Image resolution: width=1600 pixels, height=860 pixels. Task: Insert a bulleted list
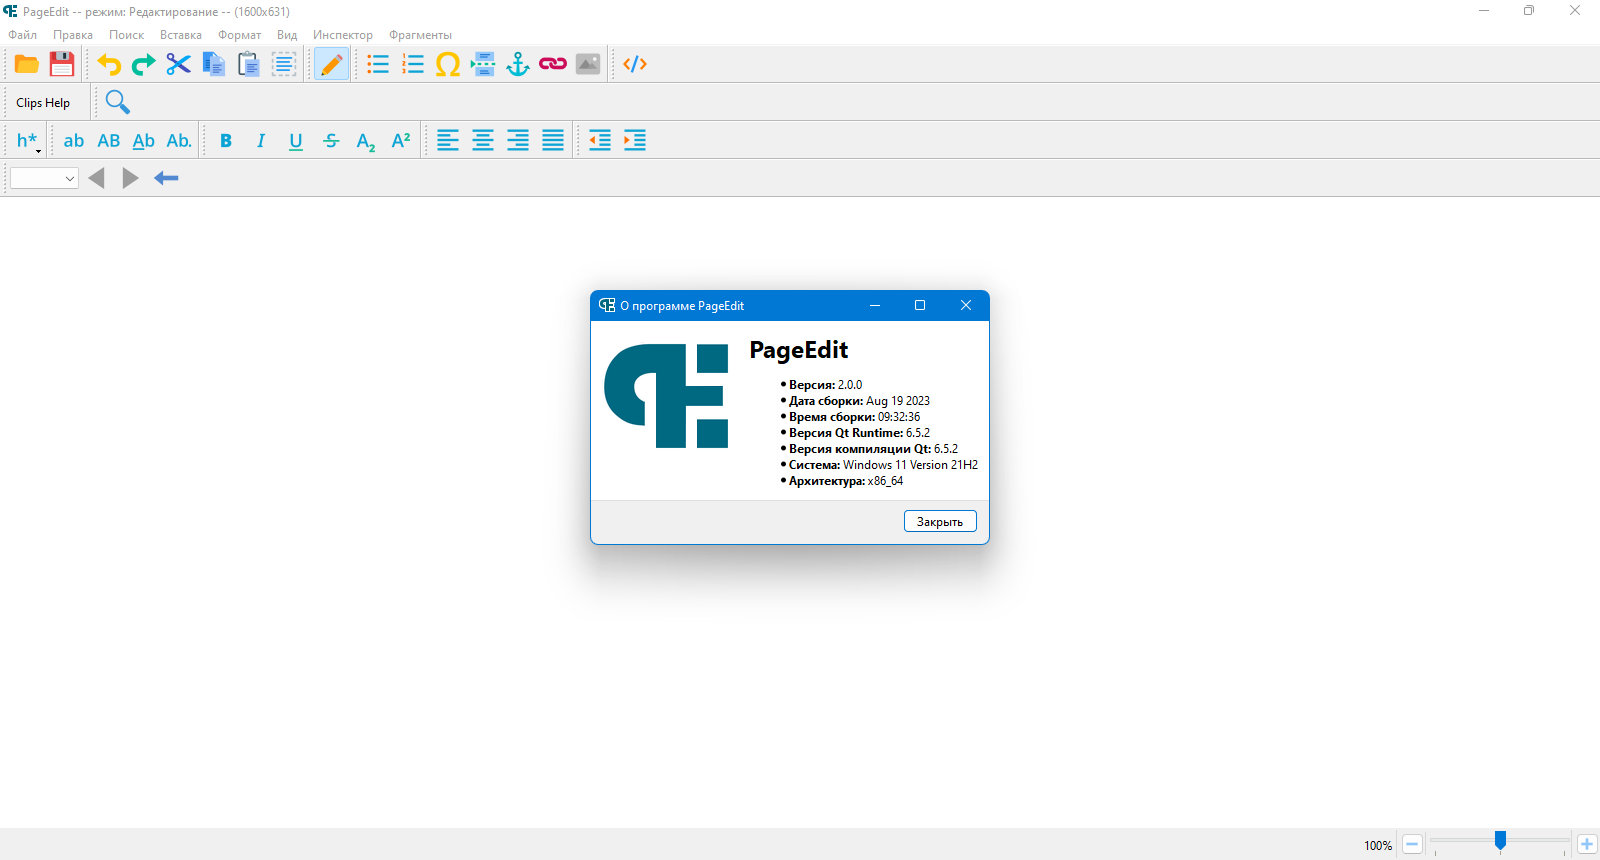point(378,64)
